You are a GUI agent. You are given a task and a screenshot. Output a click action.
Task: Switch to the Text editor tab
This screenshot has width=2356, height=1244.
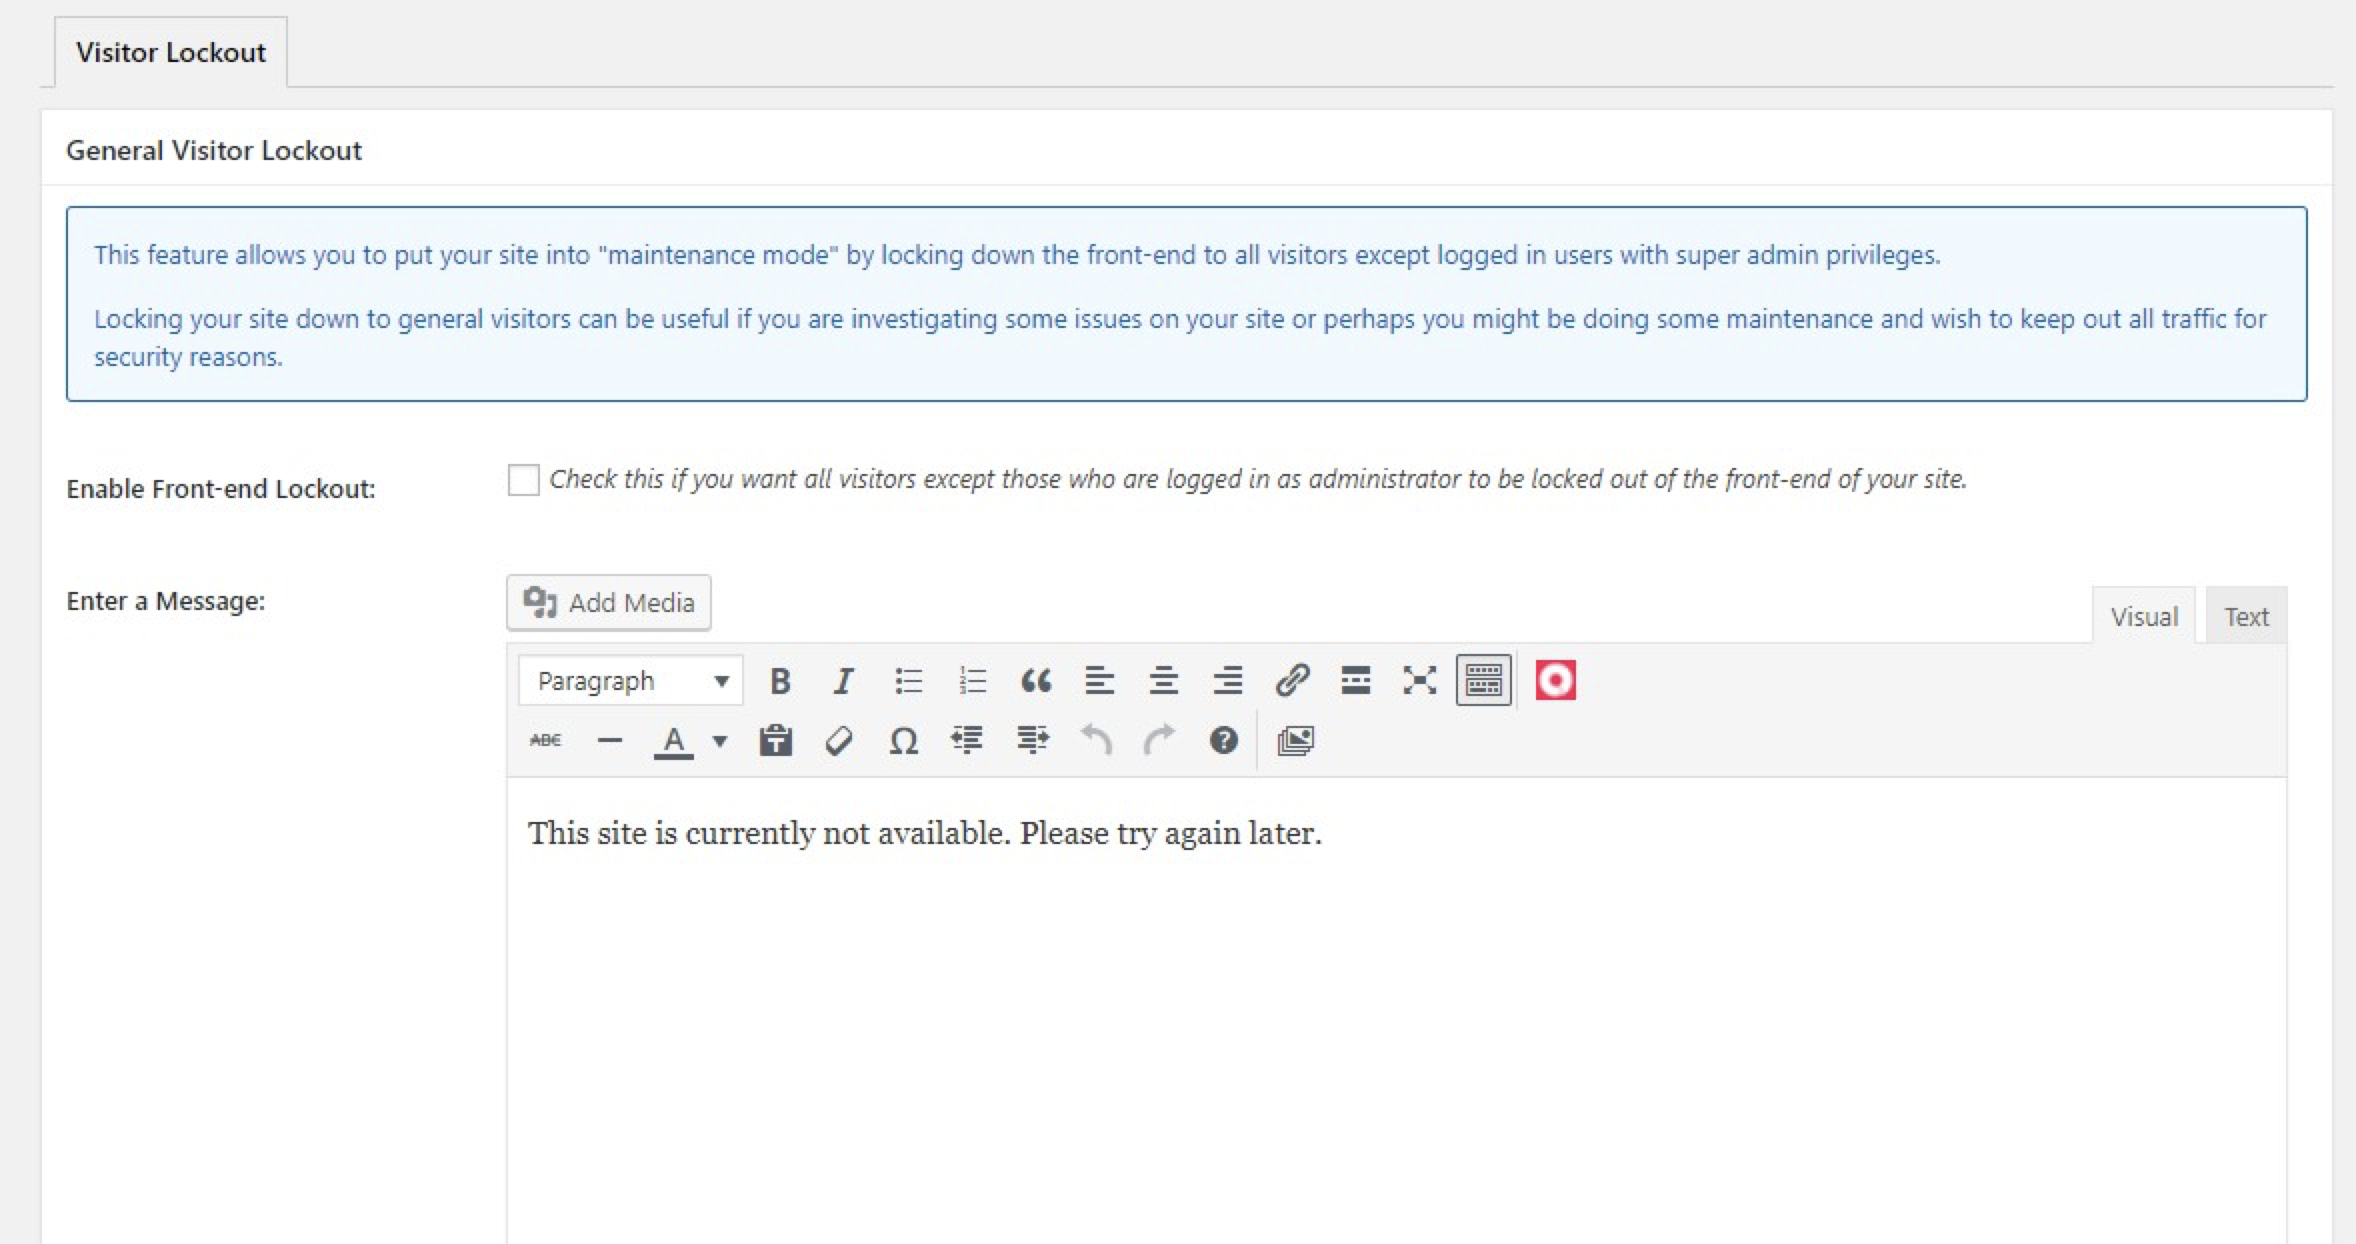[2246, 616]
